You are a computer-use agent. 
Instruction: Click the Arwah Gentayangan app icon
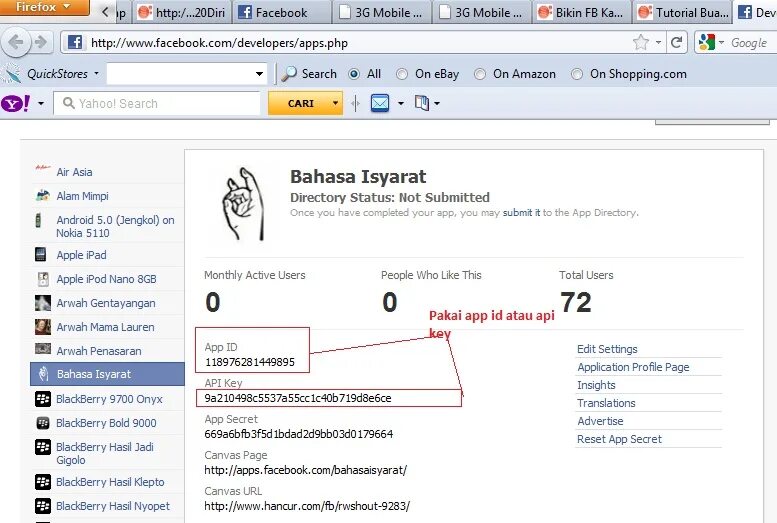43,302
